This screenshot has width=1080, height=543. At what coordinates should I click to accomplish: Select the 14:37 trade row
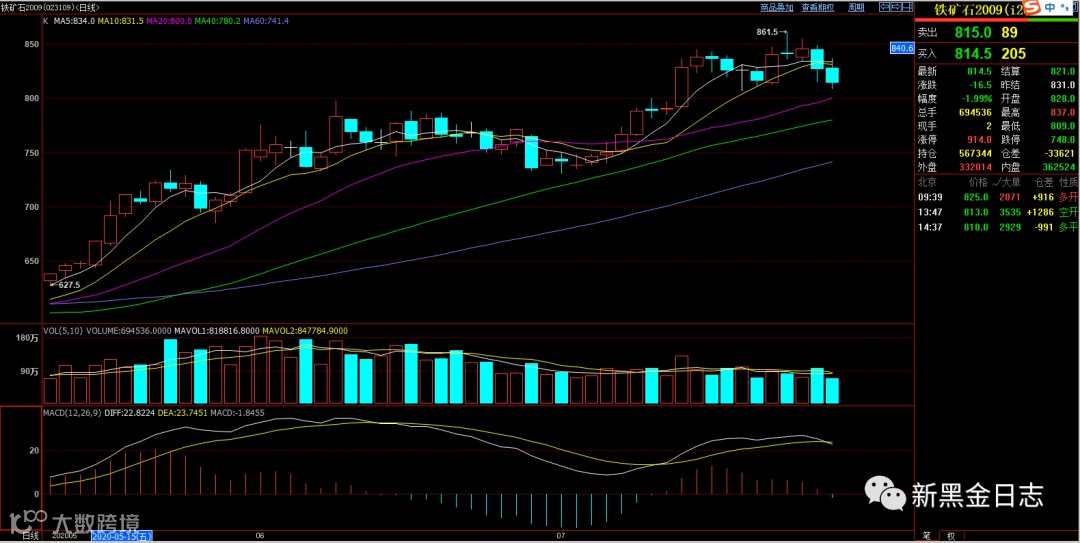997,227
